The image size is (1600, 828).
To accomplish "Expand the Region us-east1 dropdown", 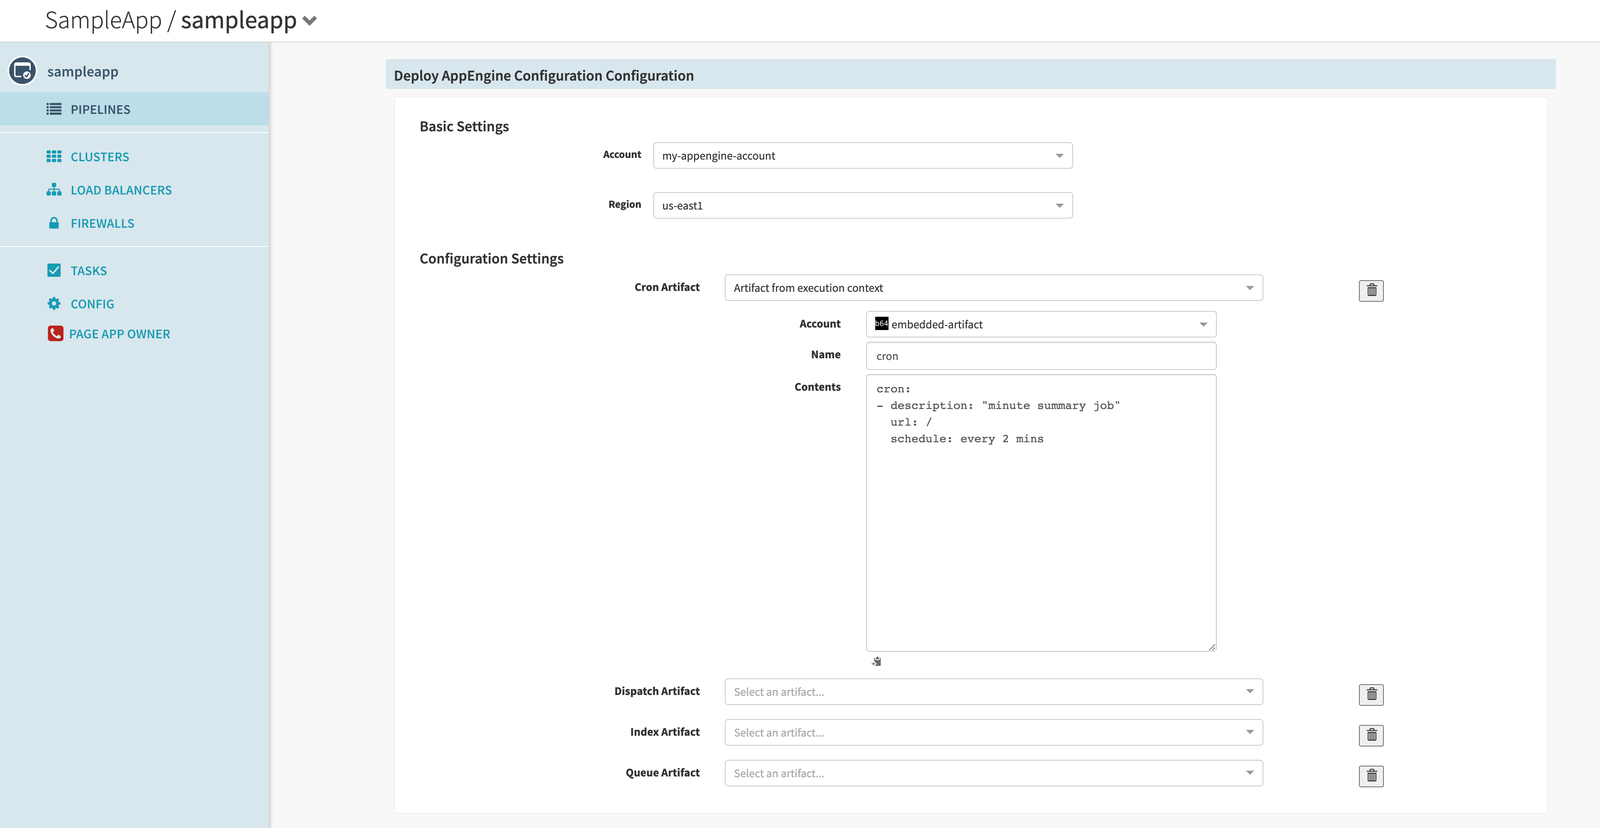I will 862,206.
